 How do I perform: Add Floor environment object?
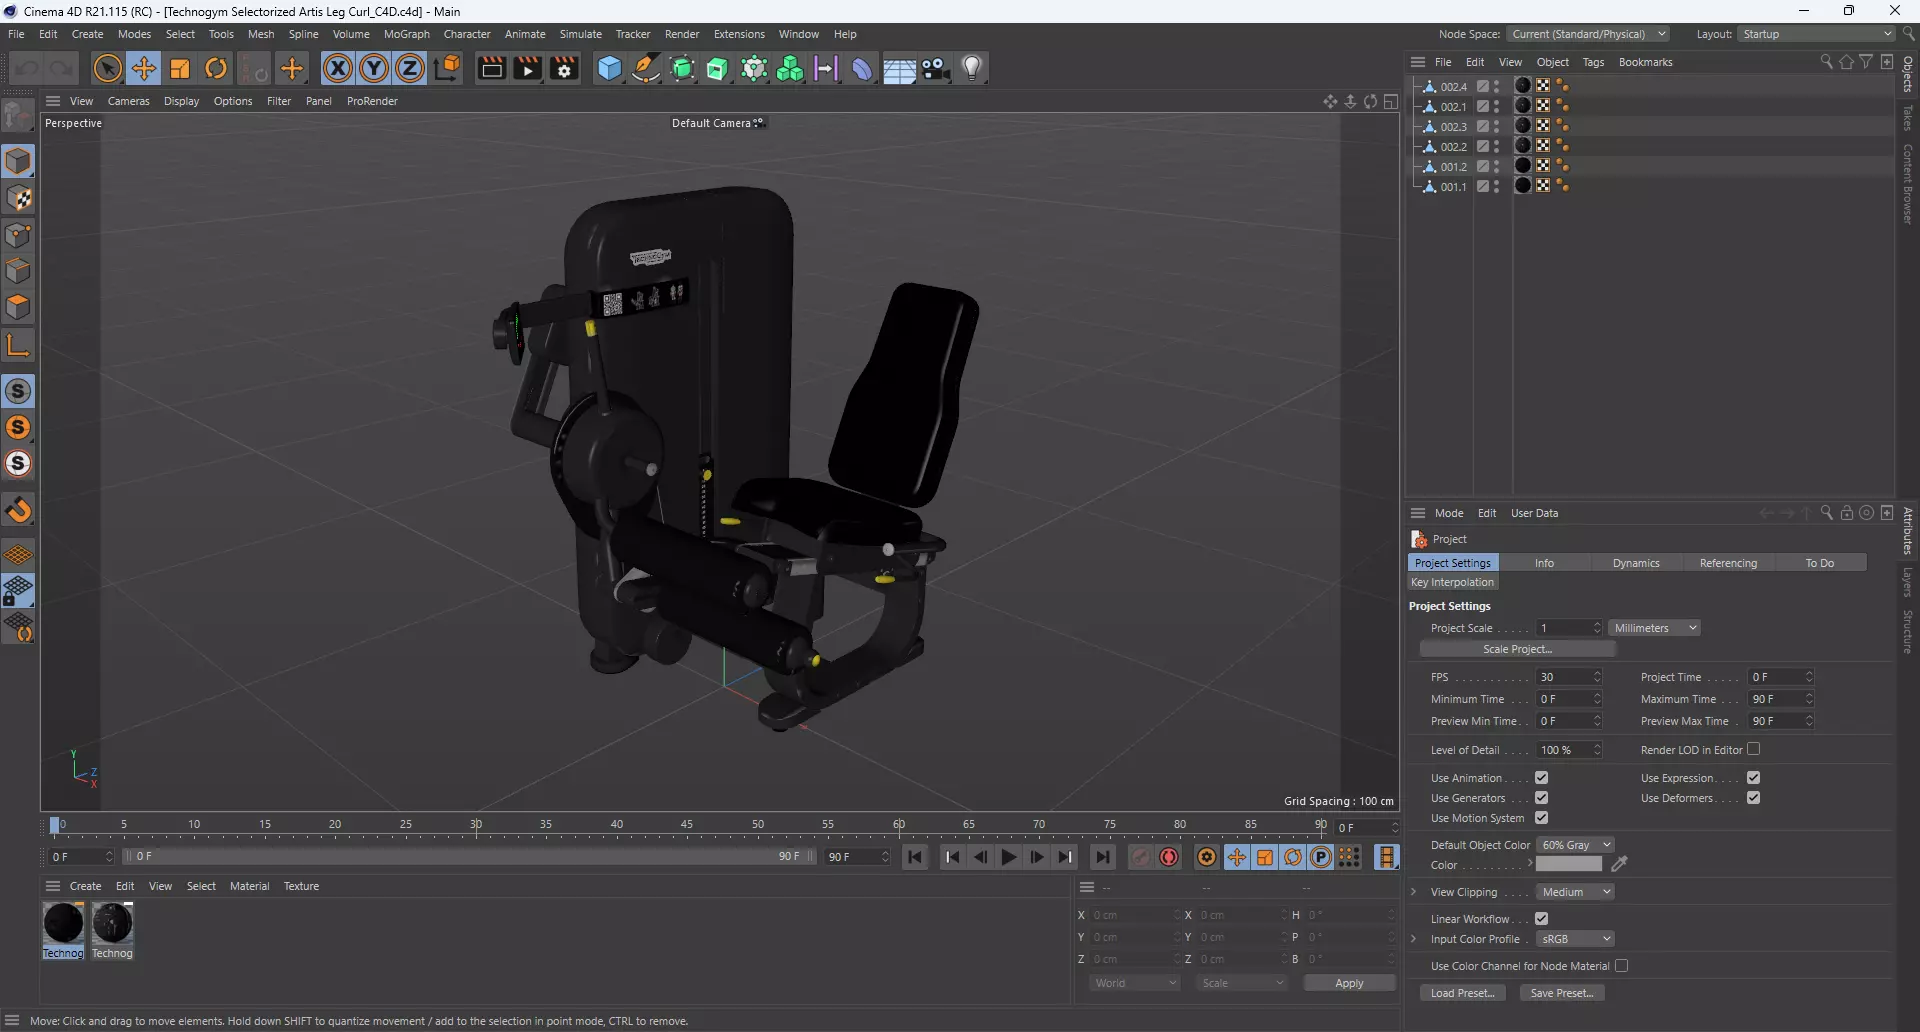coord(899,69)
